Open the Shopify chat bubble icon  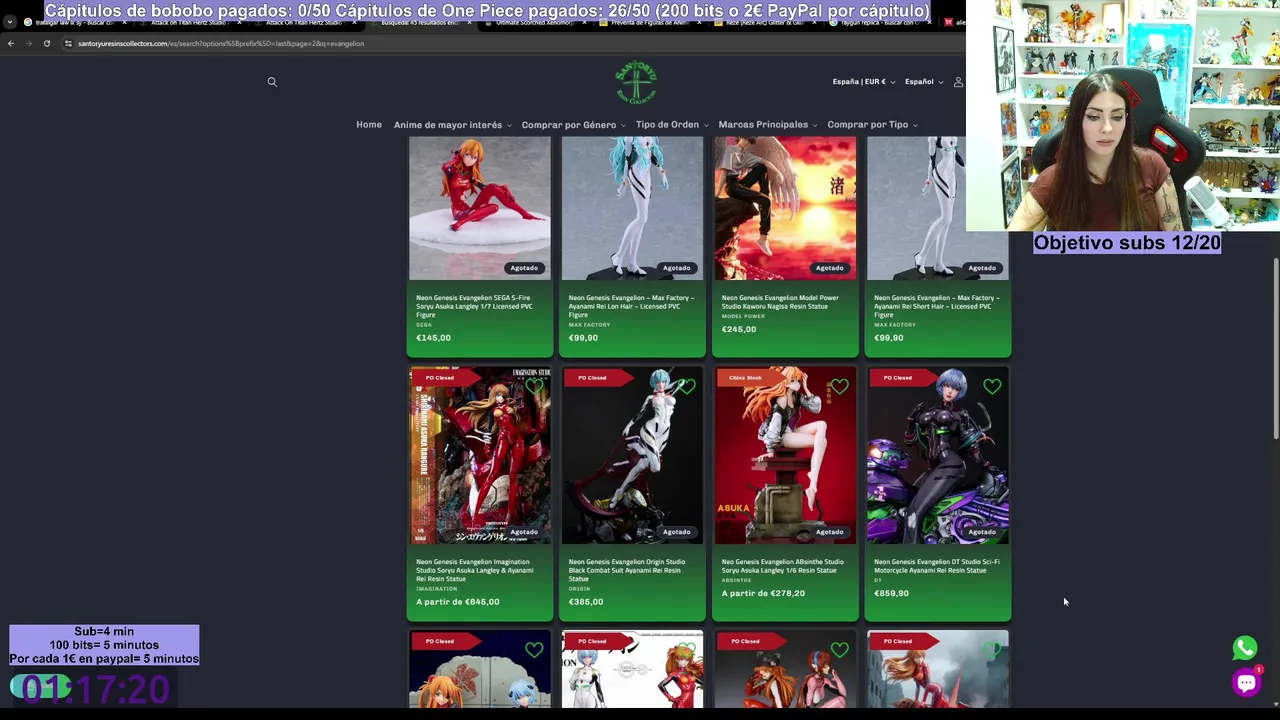(x=1246, y=683)
